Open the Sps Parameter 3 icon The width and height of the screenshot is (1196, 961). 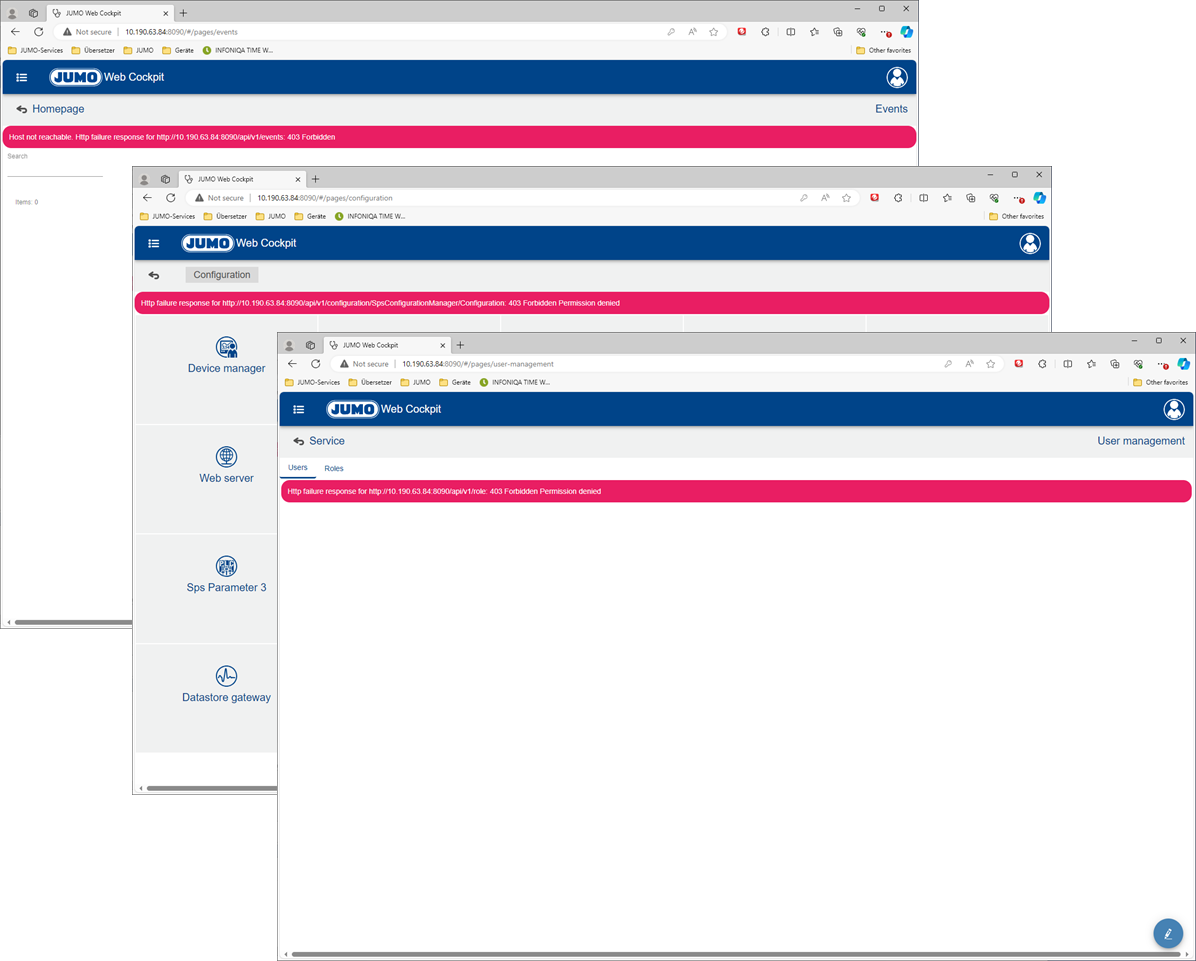[227, 567]
